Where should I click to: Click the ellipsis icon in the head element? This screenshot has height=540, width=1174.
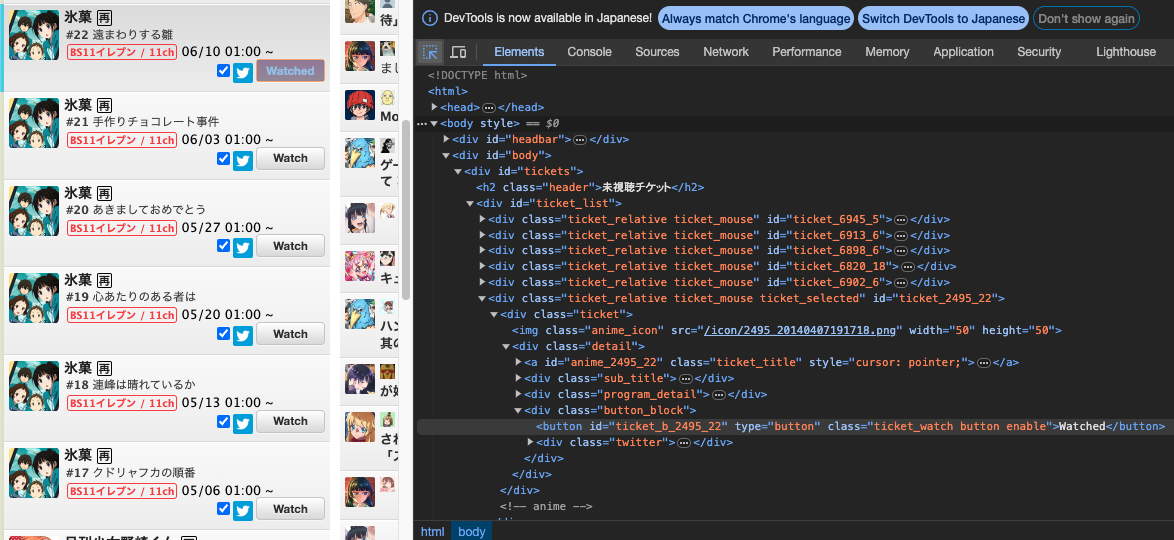point(489,108)
